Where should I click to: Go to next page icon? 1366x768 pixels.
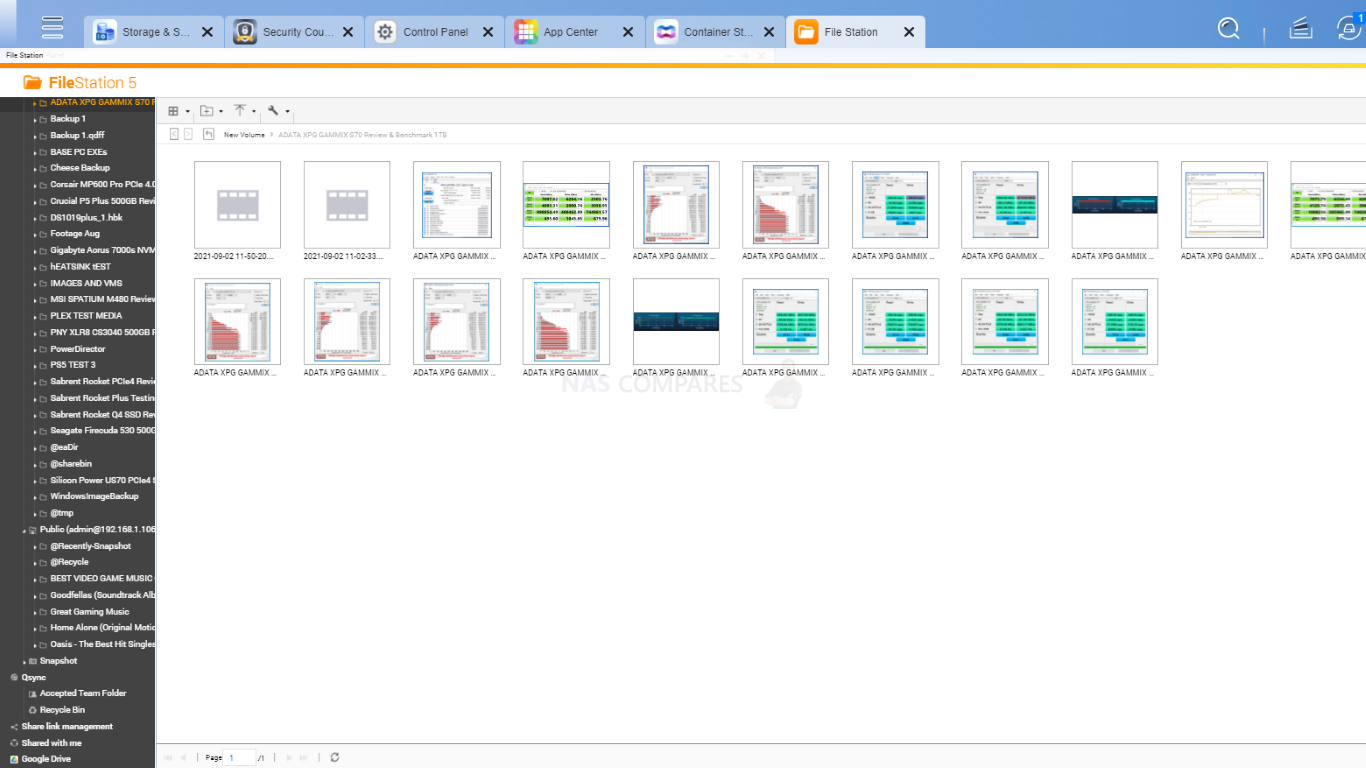[x=289, y=758]
